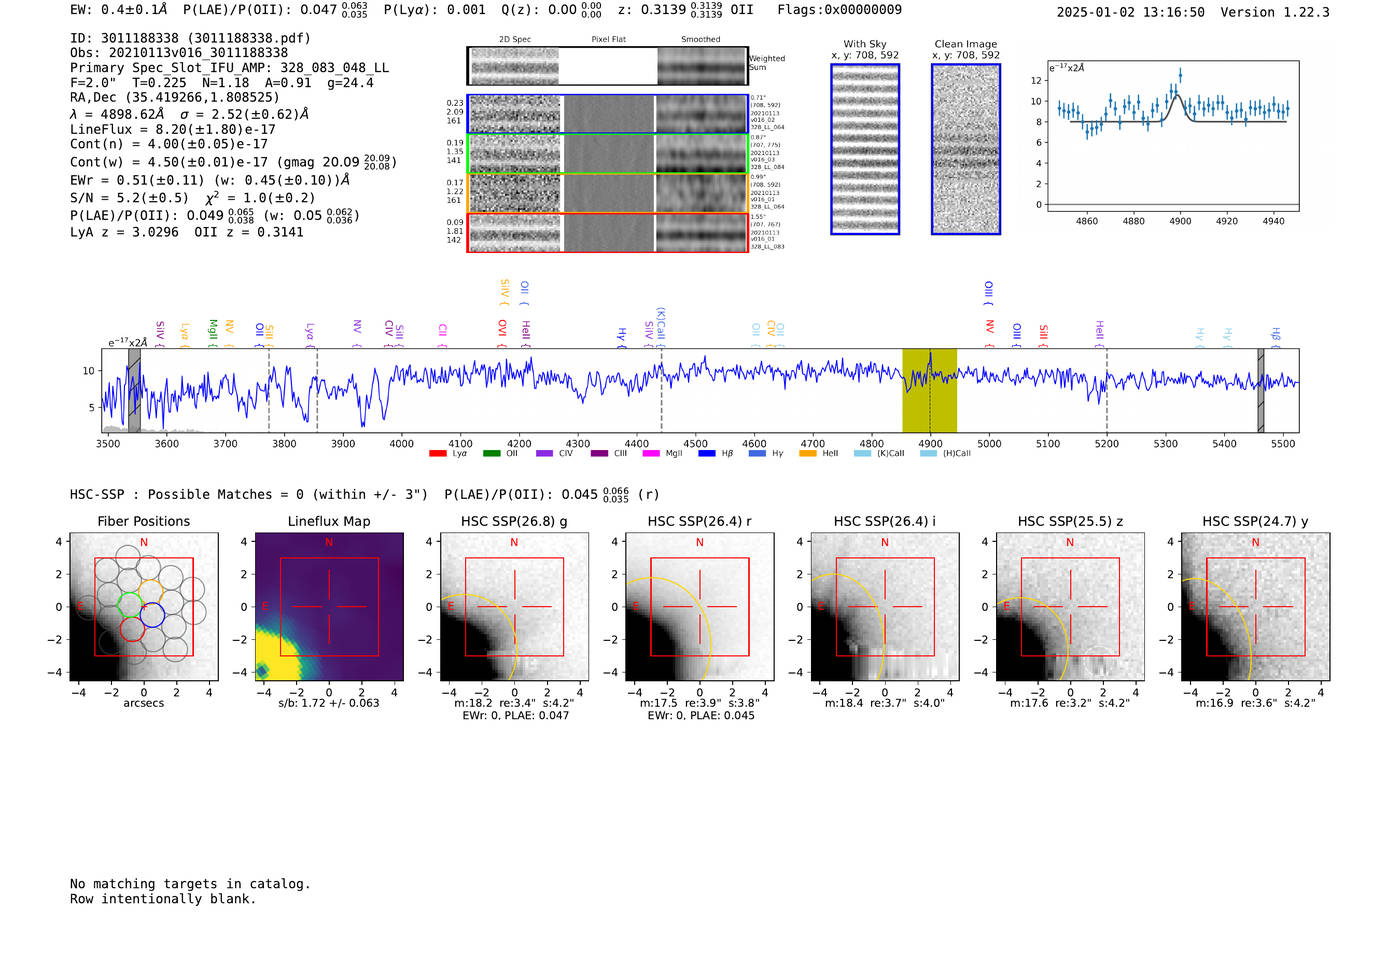Open the HSC SSP(26.8) g image

pos(514,606)
